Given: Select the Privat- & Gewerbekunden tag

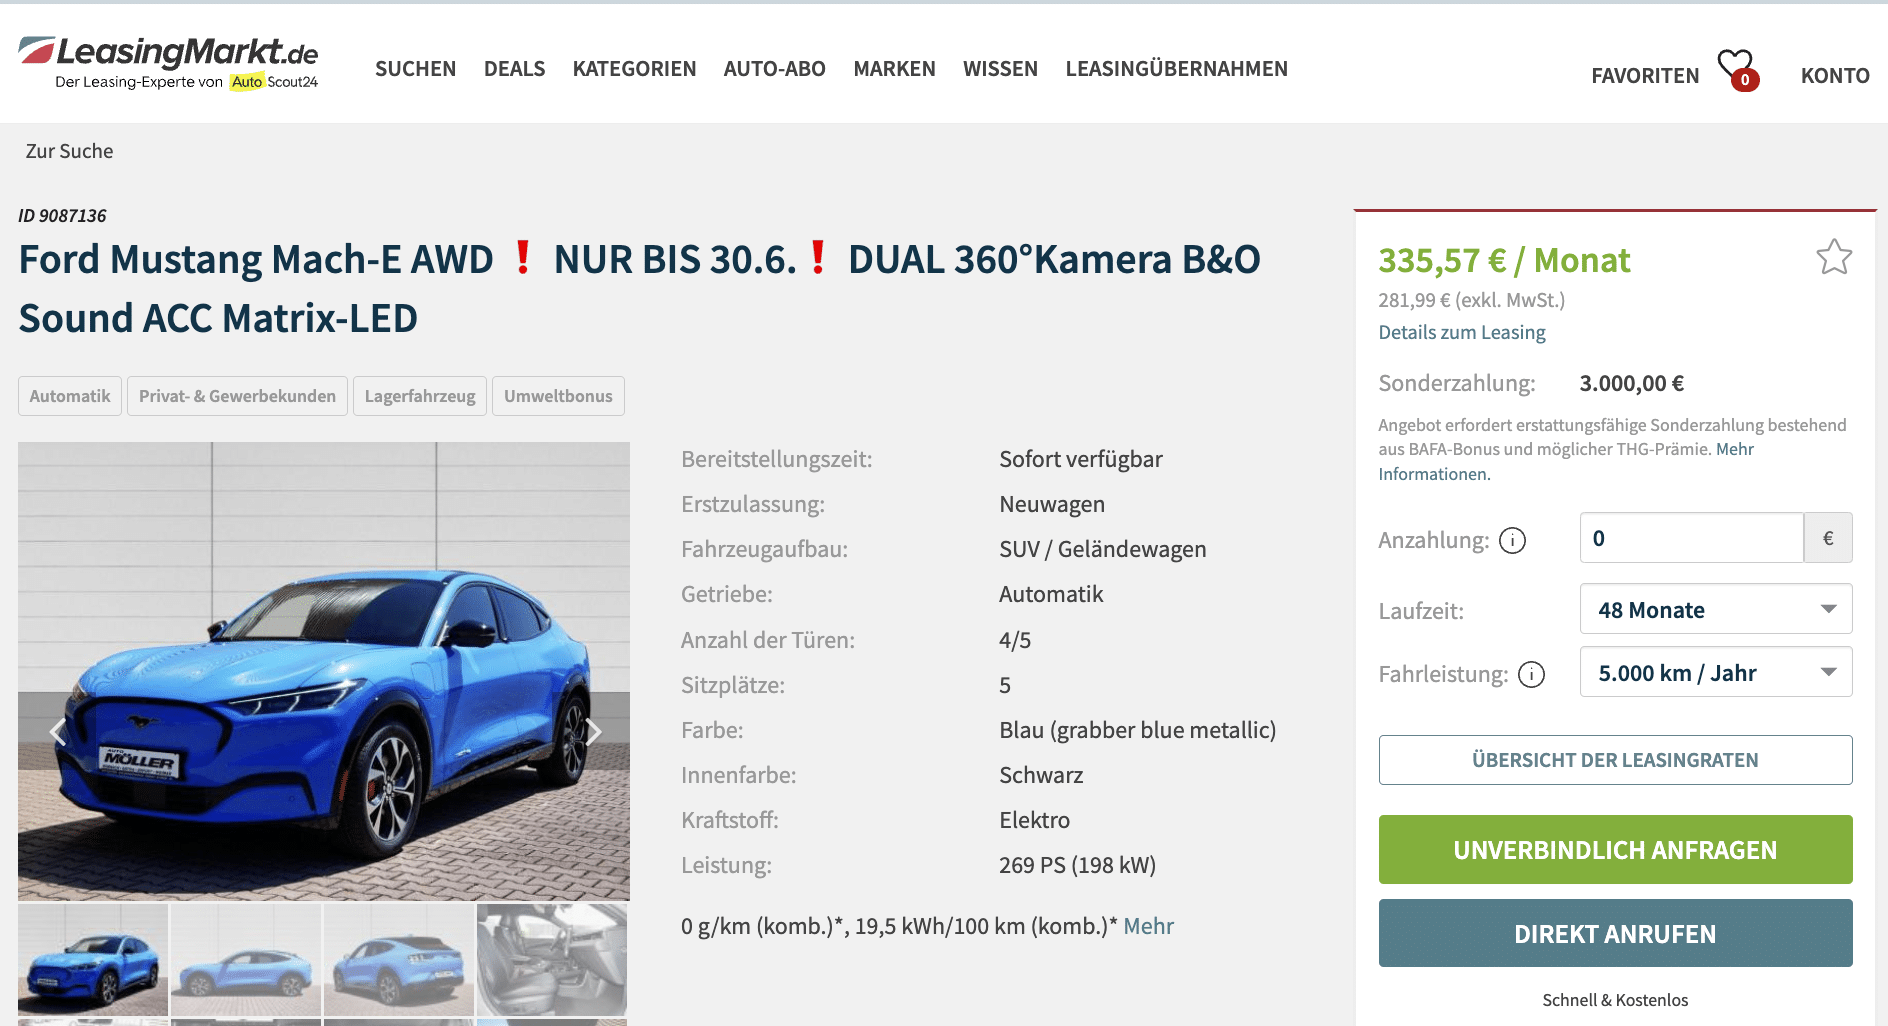Looking at the screenshot, I should tap(237, 396).
